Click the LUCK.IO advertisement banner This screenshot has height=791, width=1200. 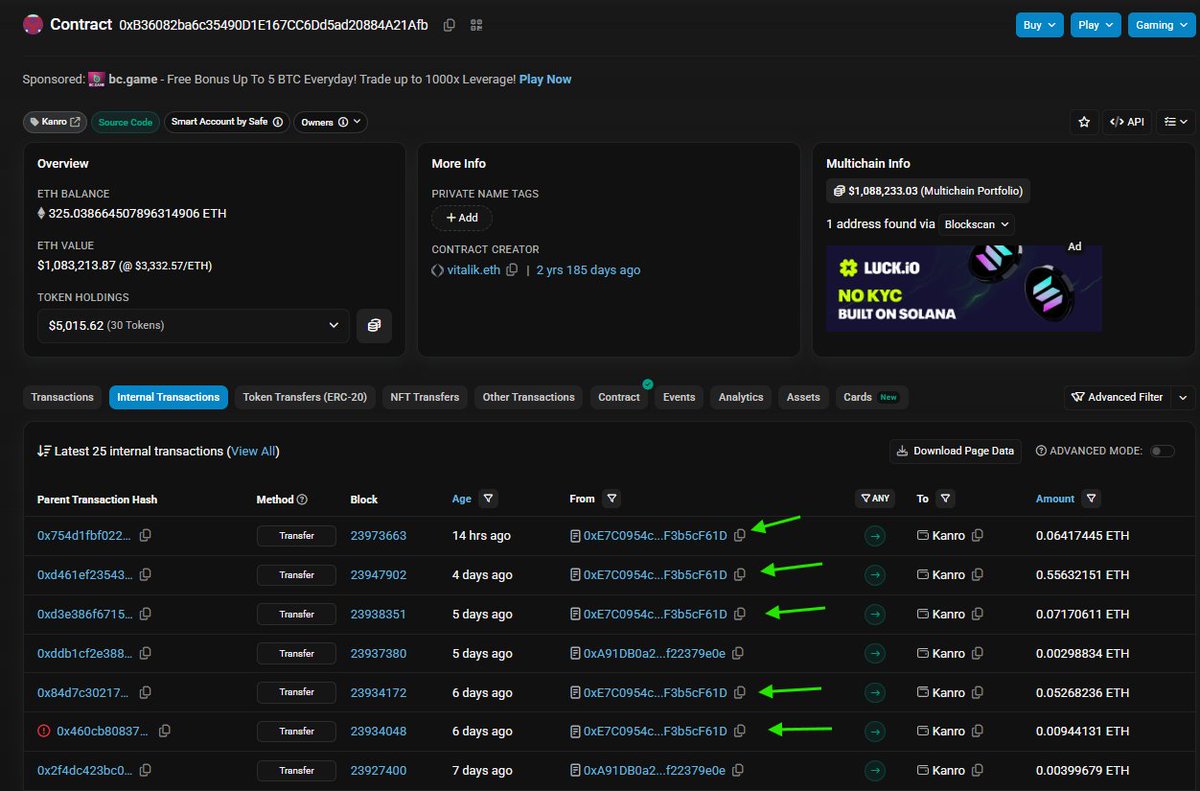[964, 289]
